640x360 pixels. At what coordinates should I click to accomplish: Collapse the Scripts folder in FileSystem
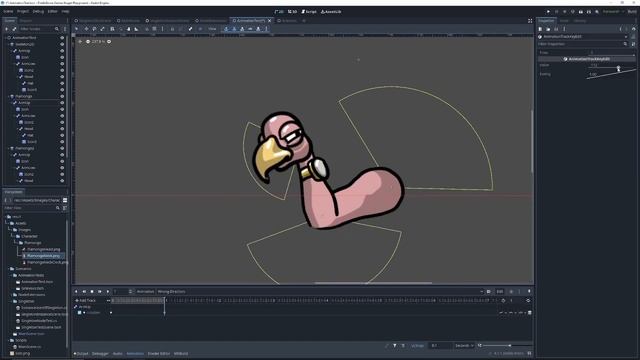click(9, 340)
